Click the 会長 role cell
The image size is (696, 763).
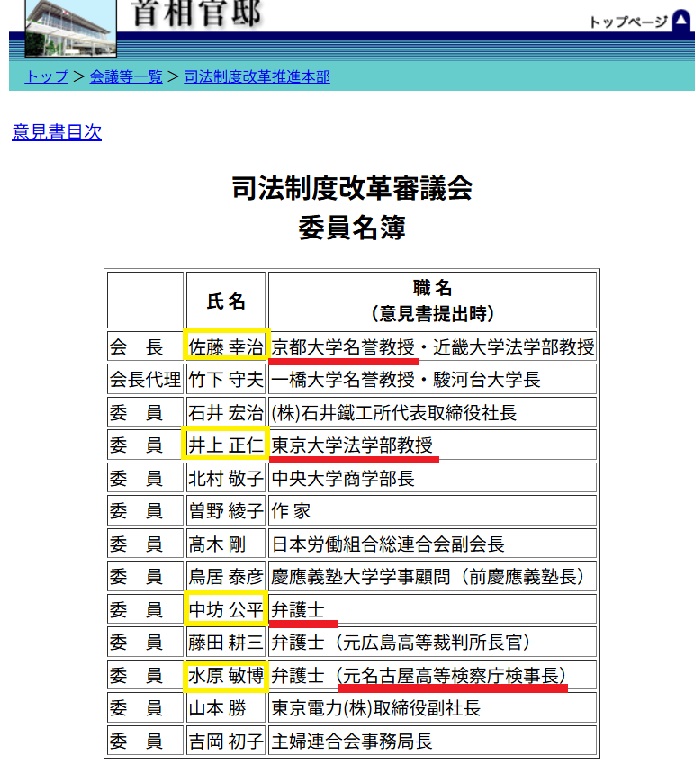pos(146,346)
